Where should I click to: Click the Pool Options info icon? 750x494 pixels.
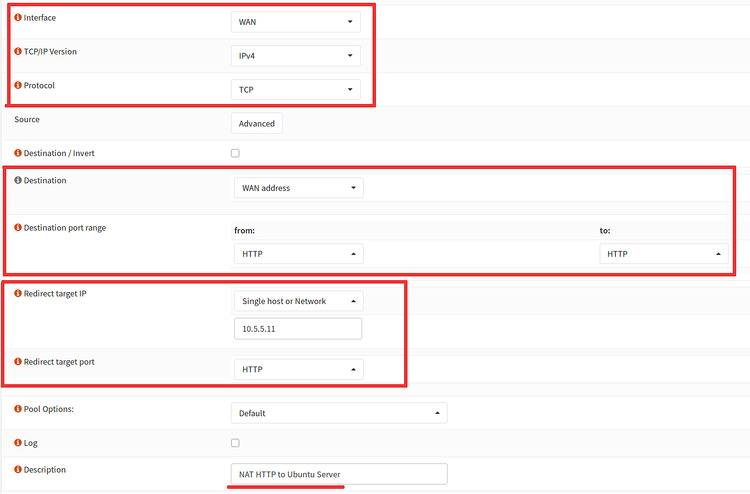(18, 410)
